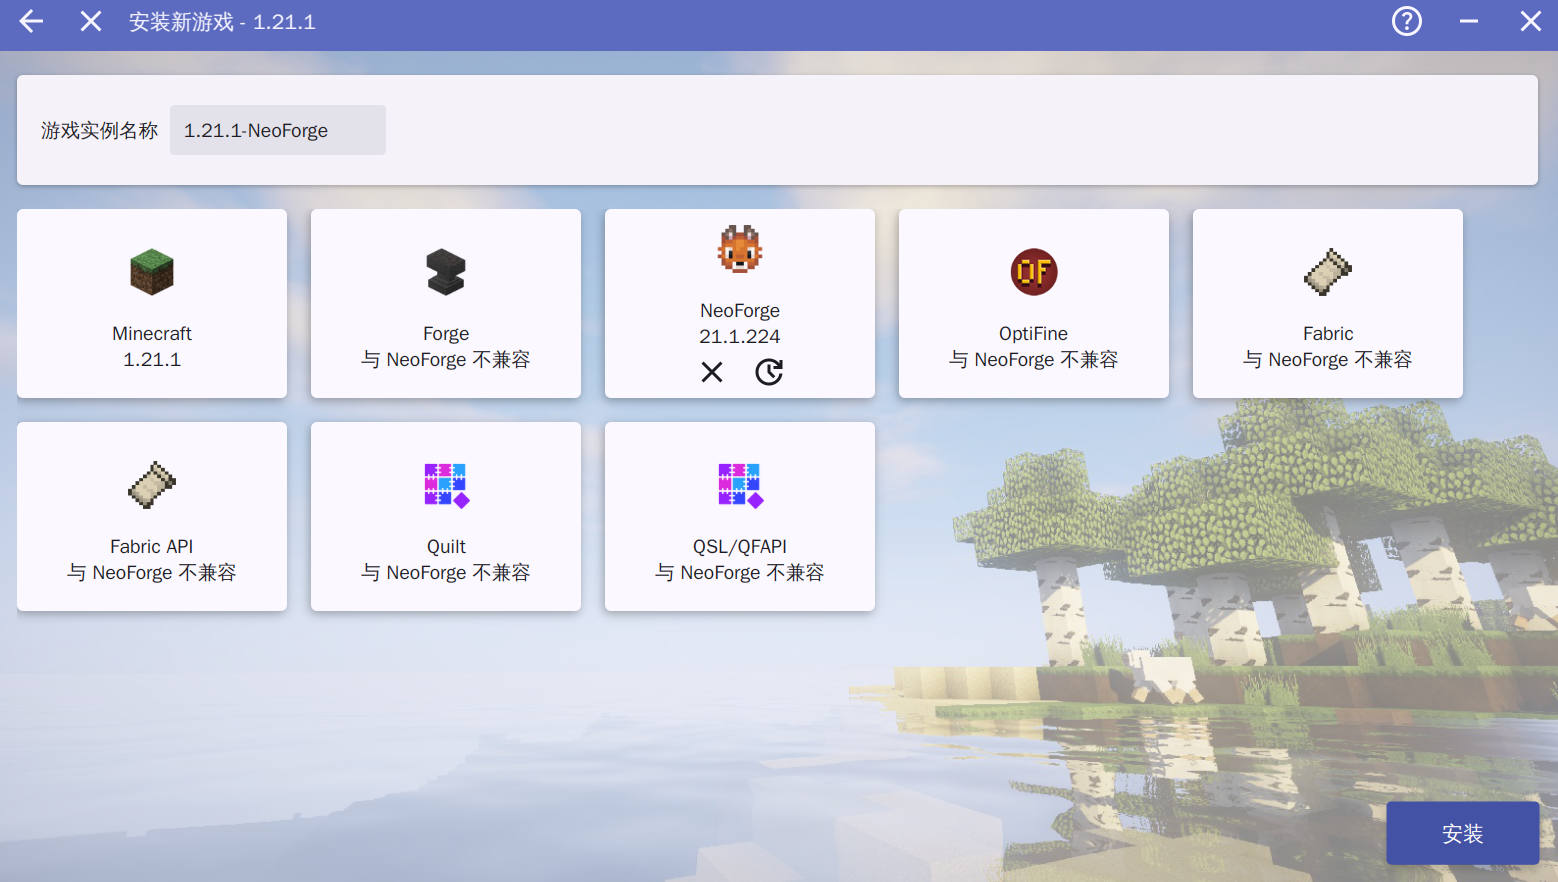Viewport: 1558px width, 882px height.
Task: Click the QSL/QFAPI incompatibility label
Action: point(740,572)
